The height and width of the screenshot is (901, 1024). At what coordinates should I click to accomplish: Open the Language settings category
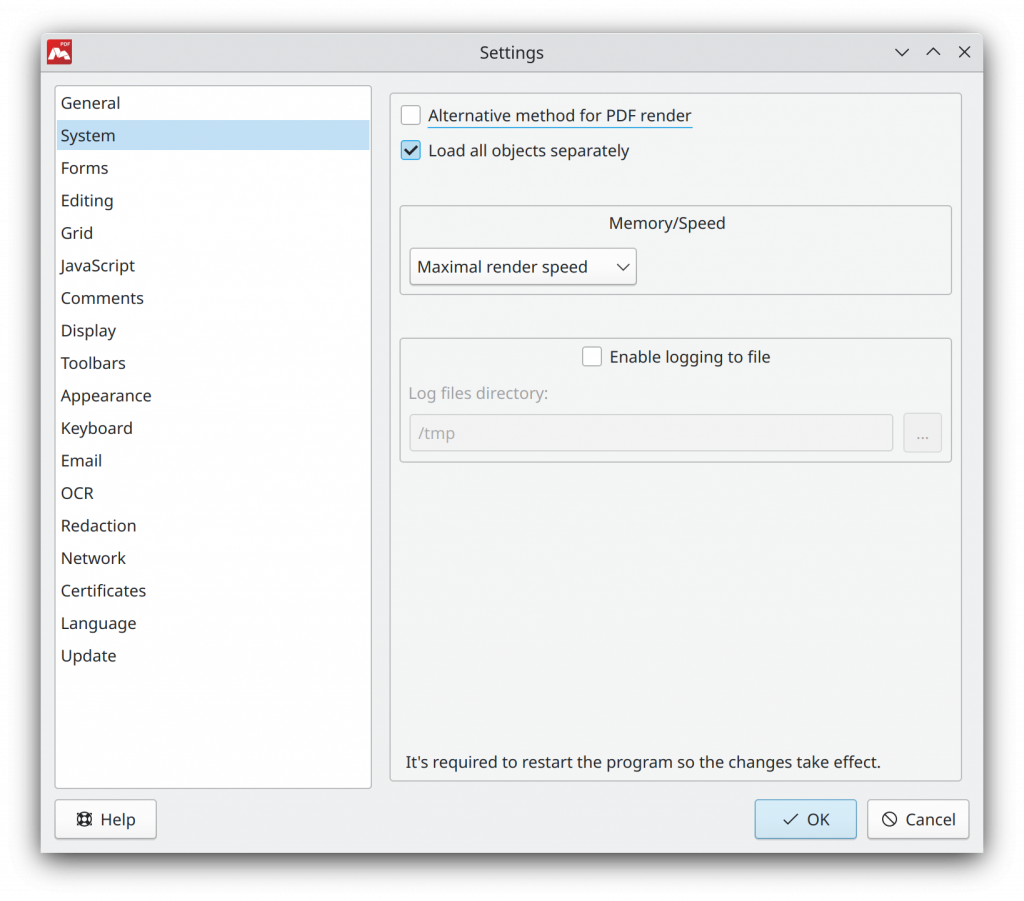coord(213,624)
